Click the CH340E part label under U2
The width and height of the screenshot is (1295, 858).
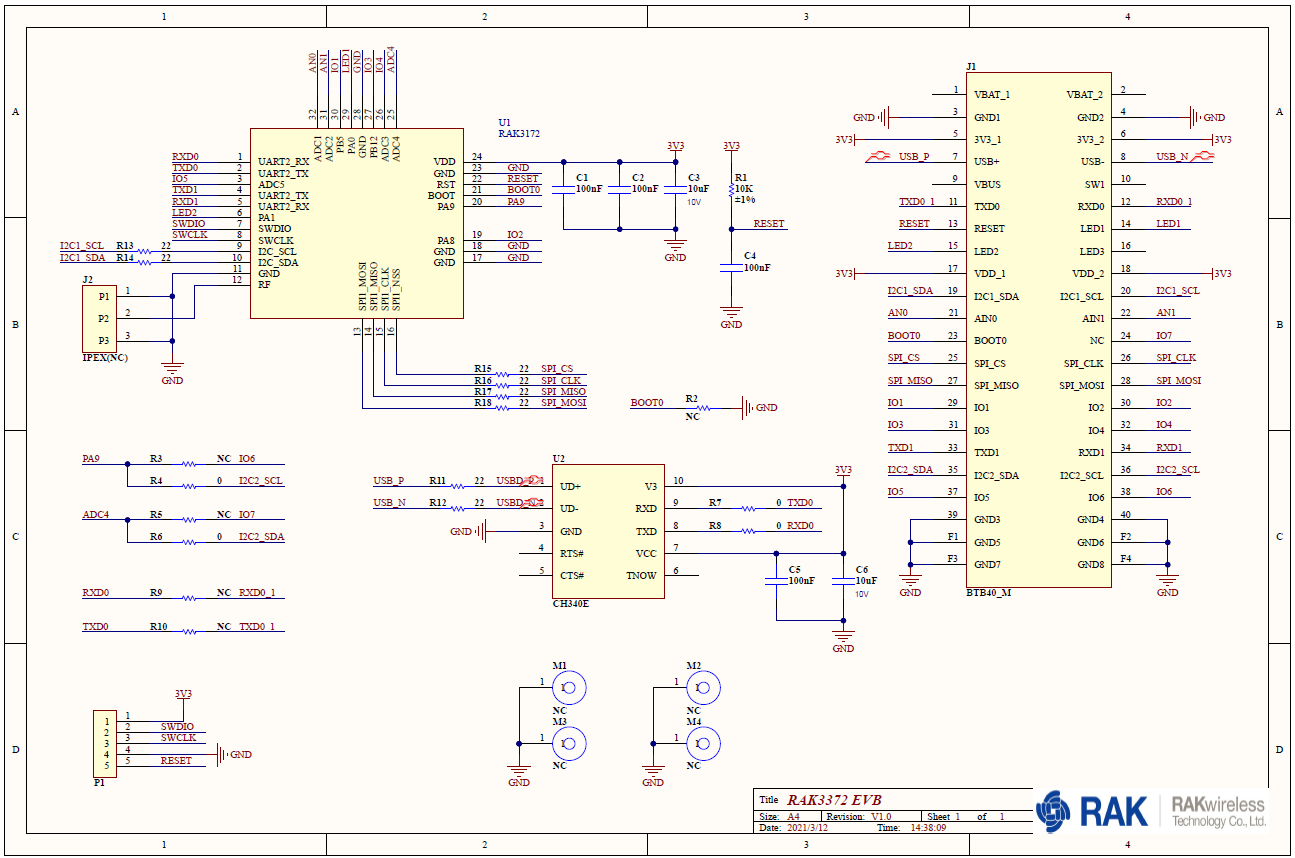(571, 605)
